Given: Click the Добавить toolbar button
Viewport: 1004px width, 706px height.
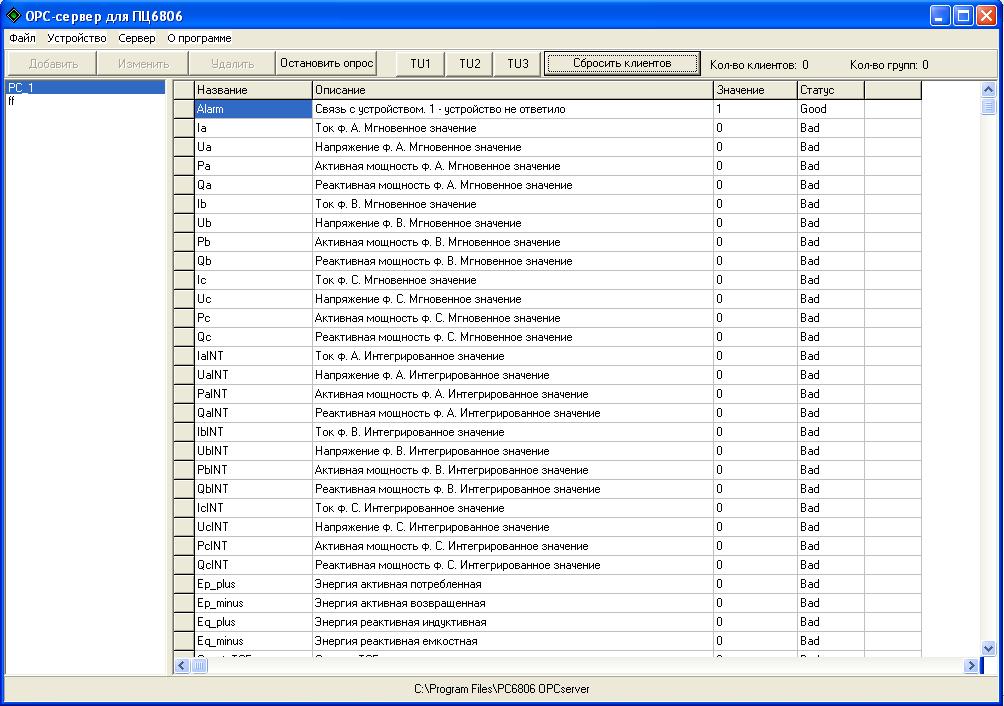Looking at the screenshot, I should (51, 62).
